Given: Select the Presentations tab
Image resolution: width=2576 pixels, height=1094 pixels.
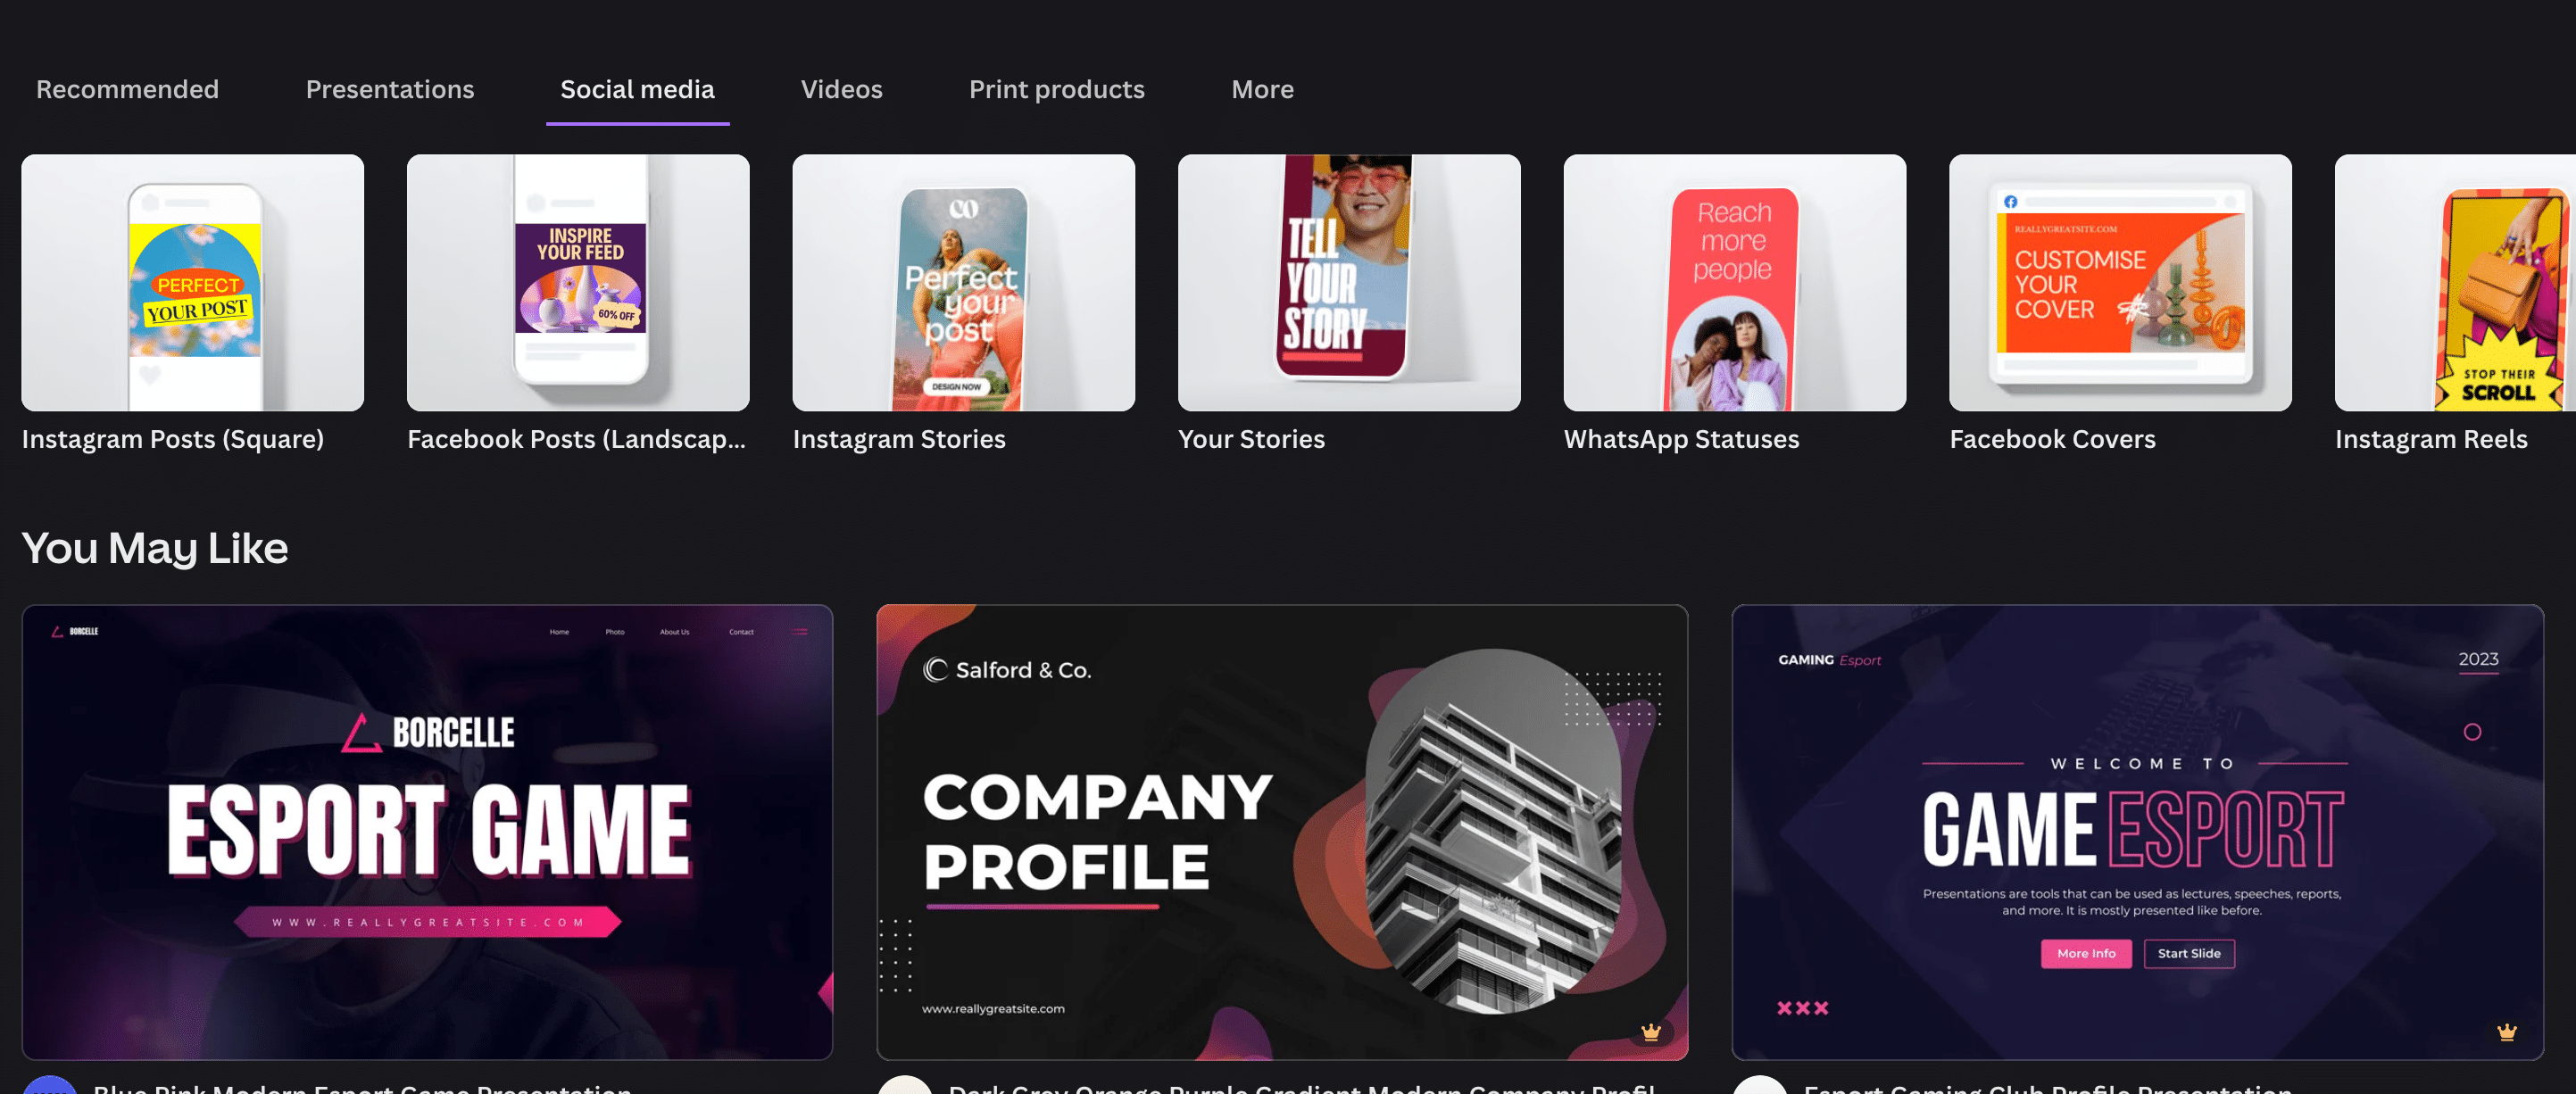Looking at the screenshot, I should [389, 88].
